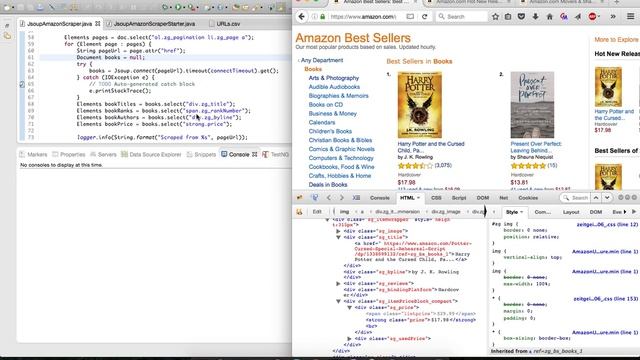This screenshot has width=640, height=360.
Task: Collapse div class zg_price node
Action: [x=350, y=307]
